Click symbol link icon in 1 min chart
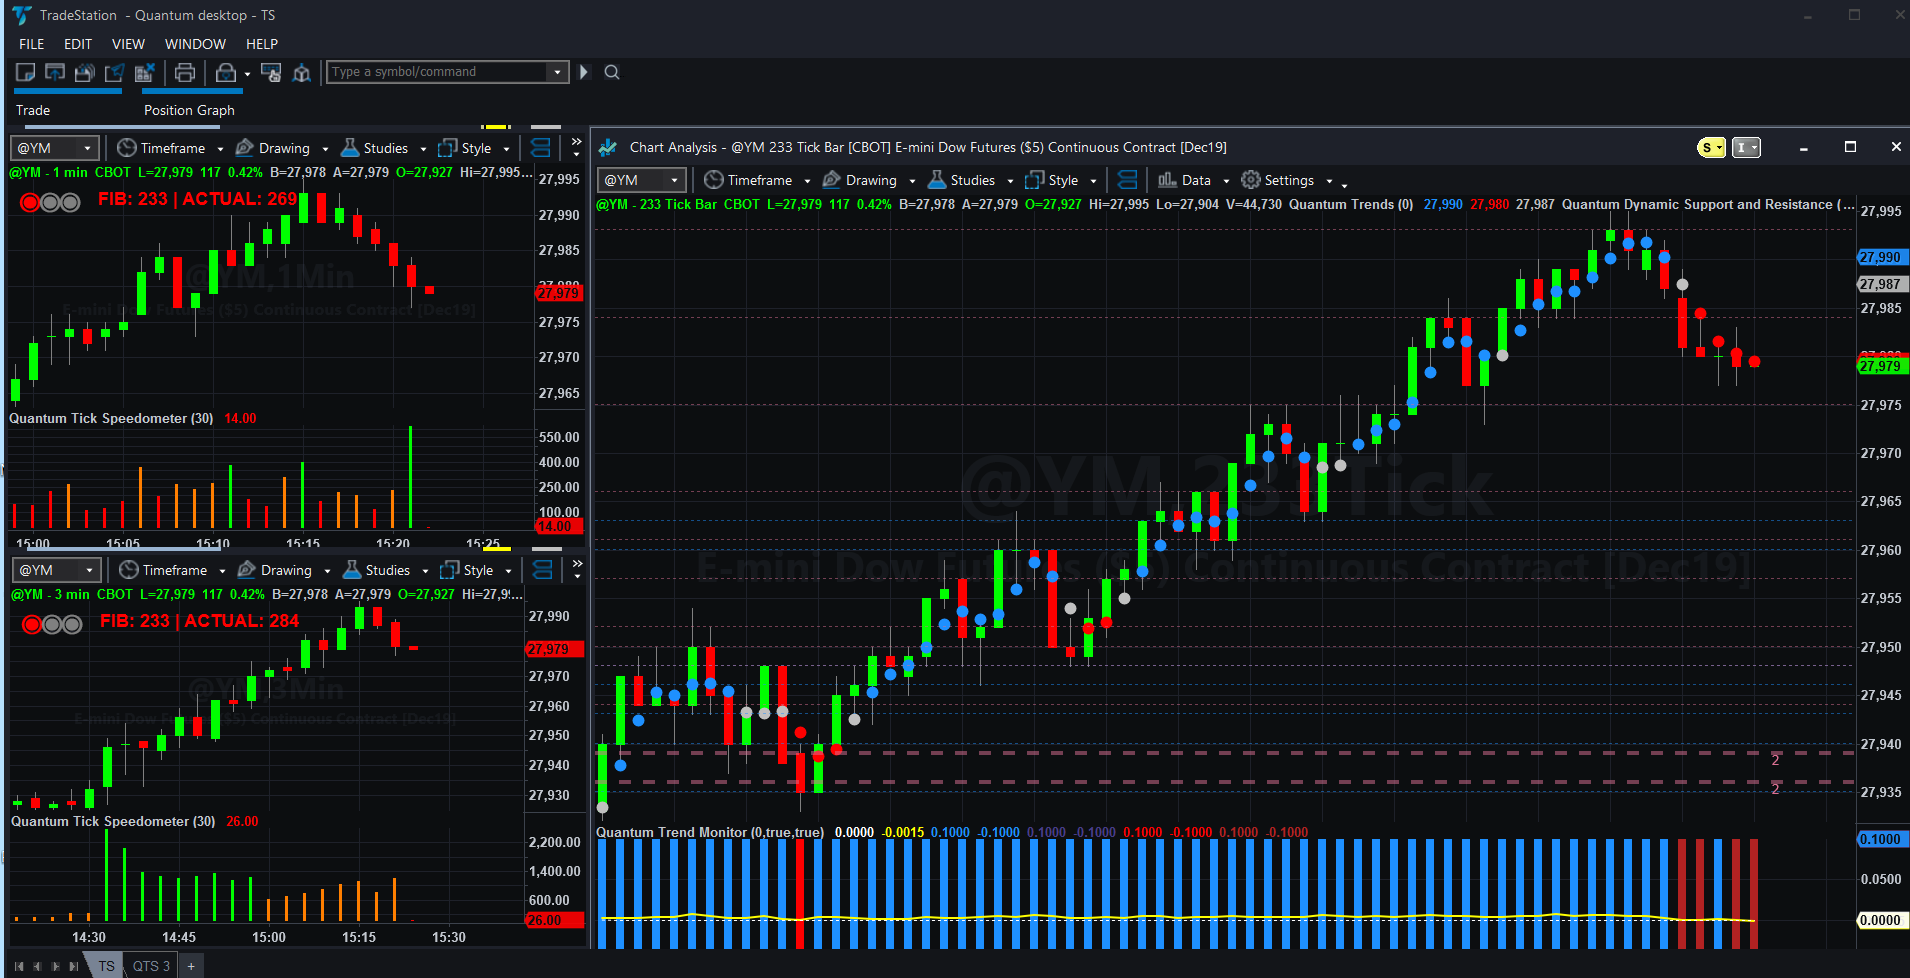 541,148
